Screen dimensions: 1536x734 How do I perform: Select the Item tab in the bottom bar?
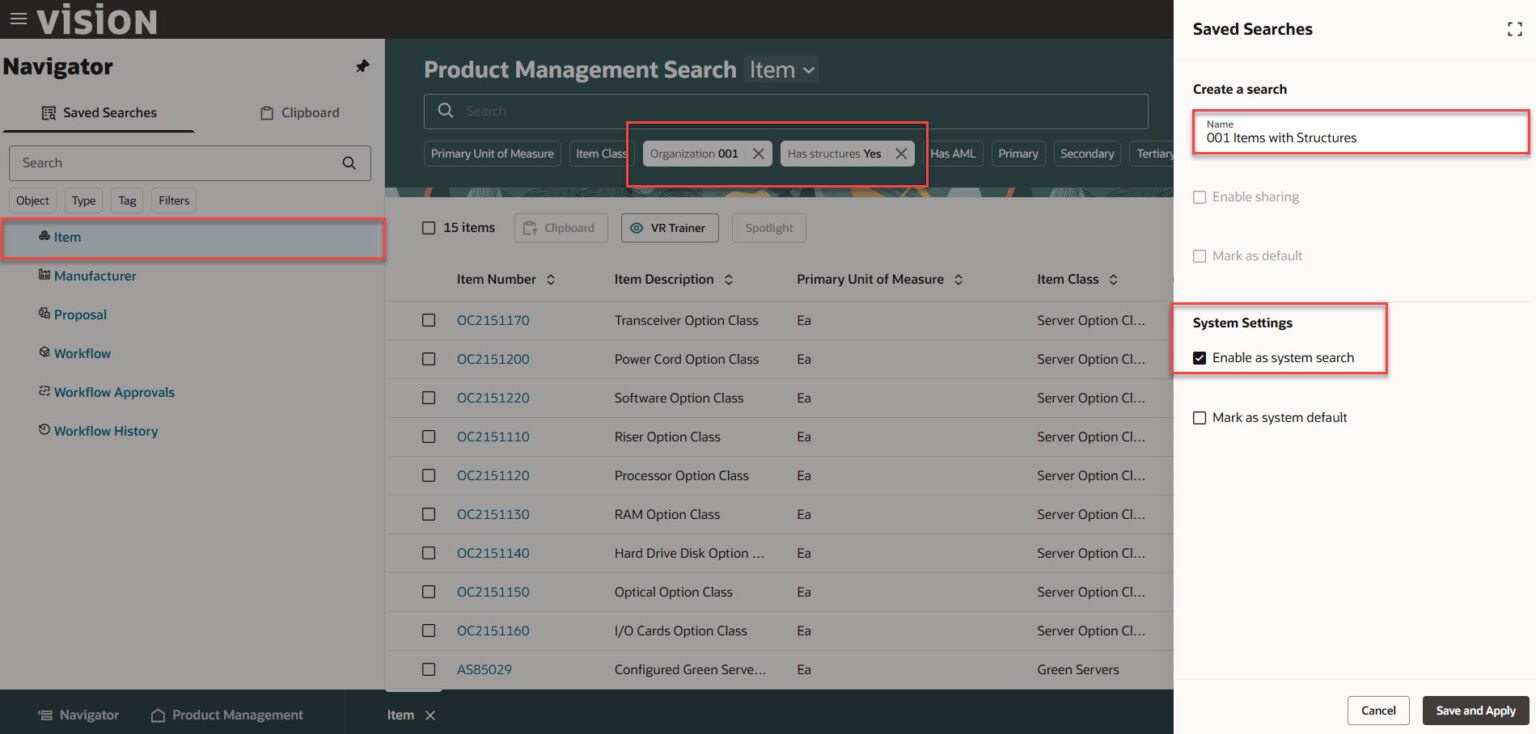point(400,714)
